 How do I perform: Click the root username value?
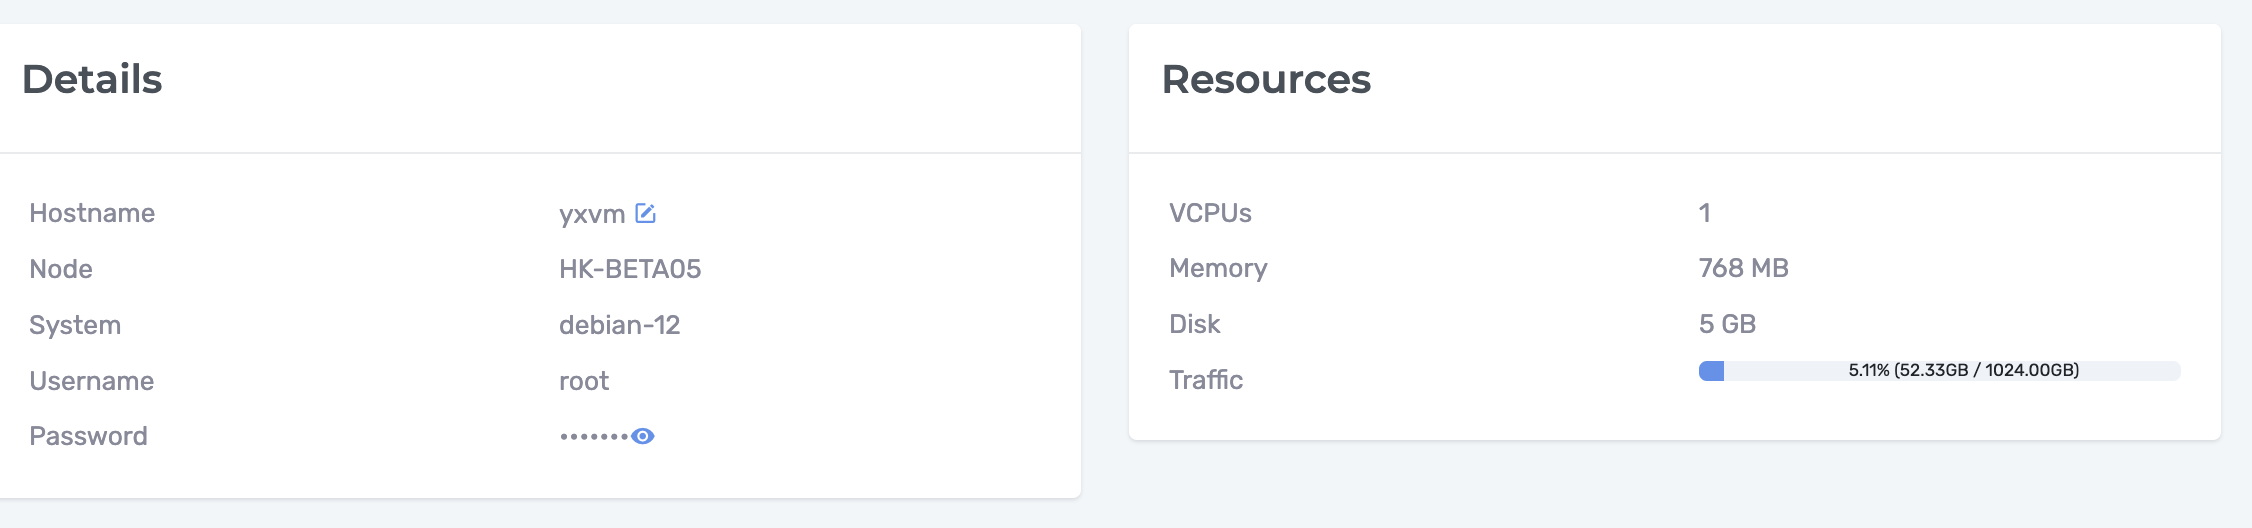584,381
